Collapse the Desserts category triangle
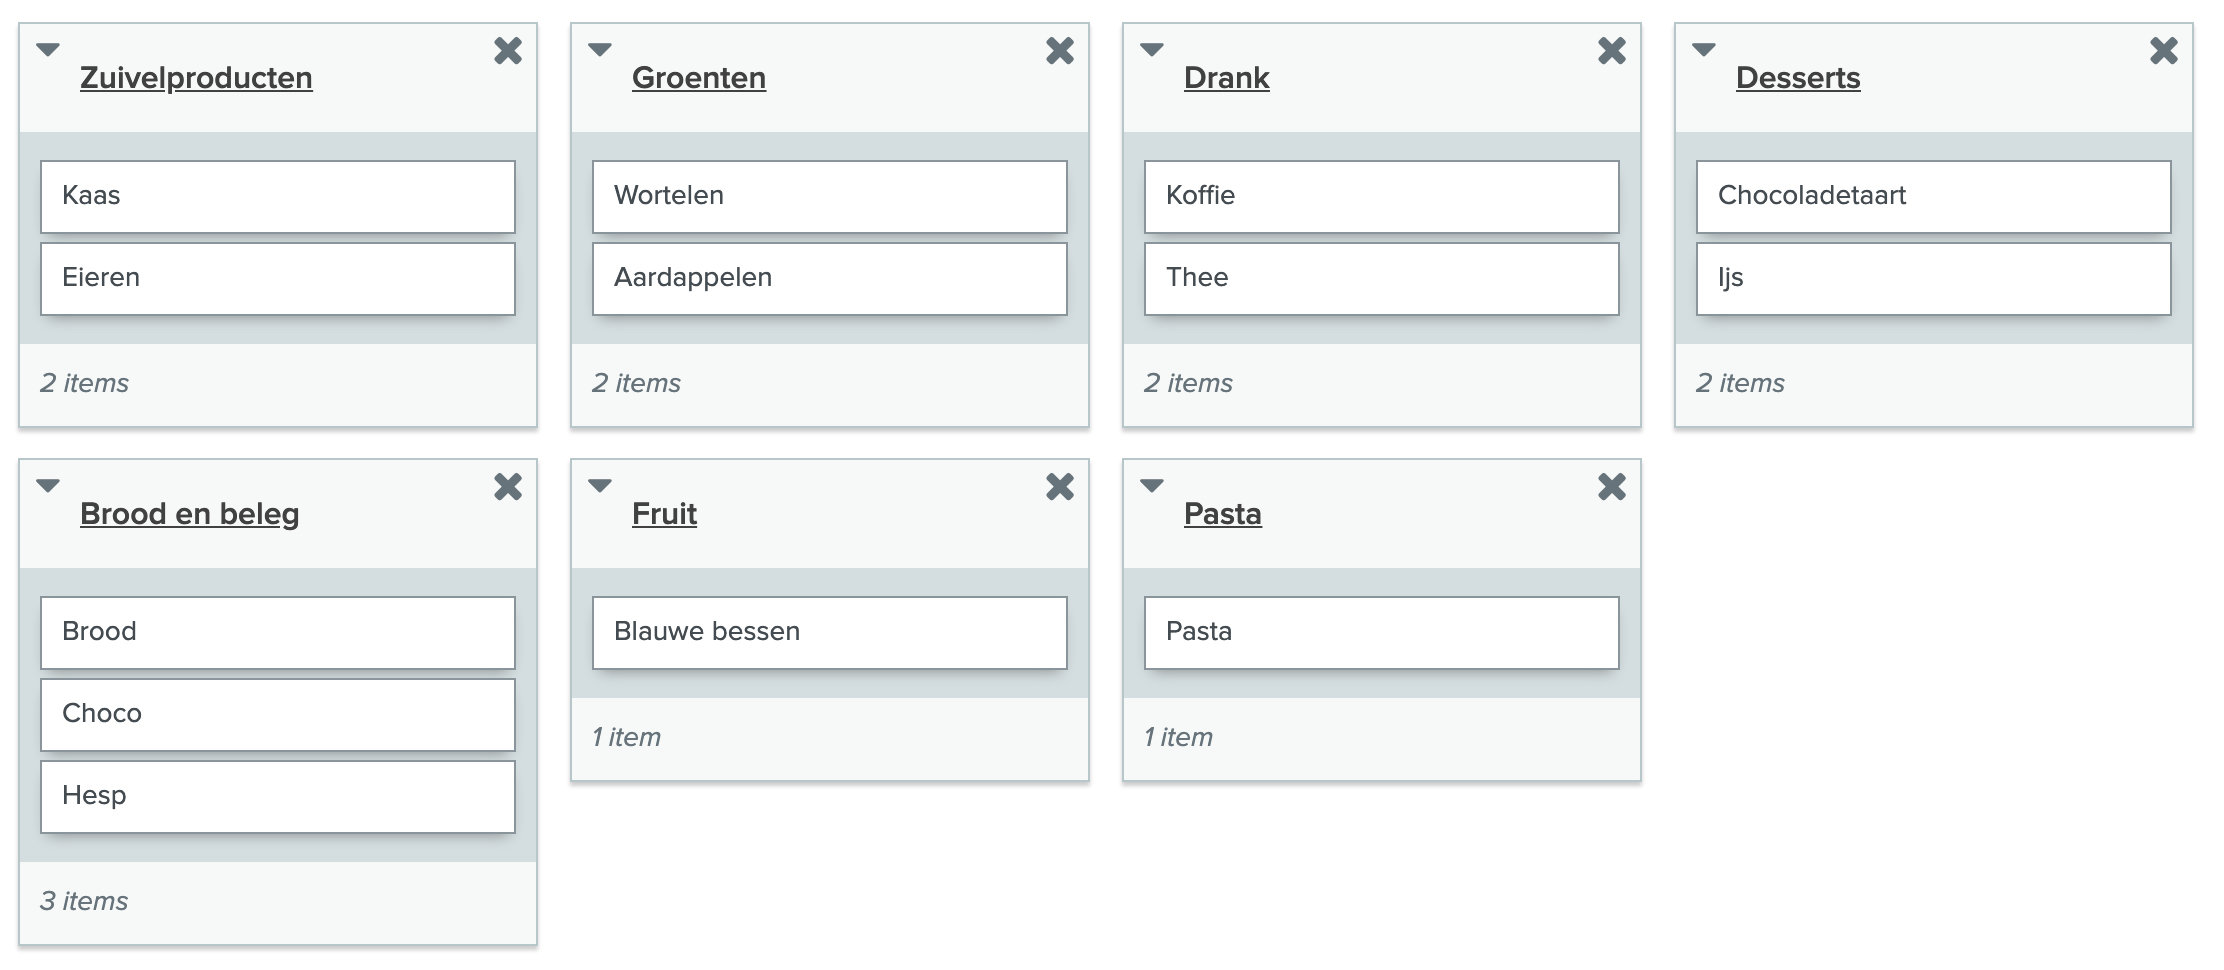This screenshot has height=970, width=2224. click(1704, 49)
